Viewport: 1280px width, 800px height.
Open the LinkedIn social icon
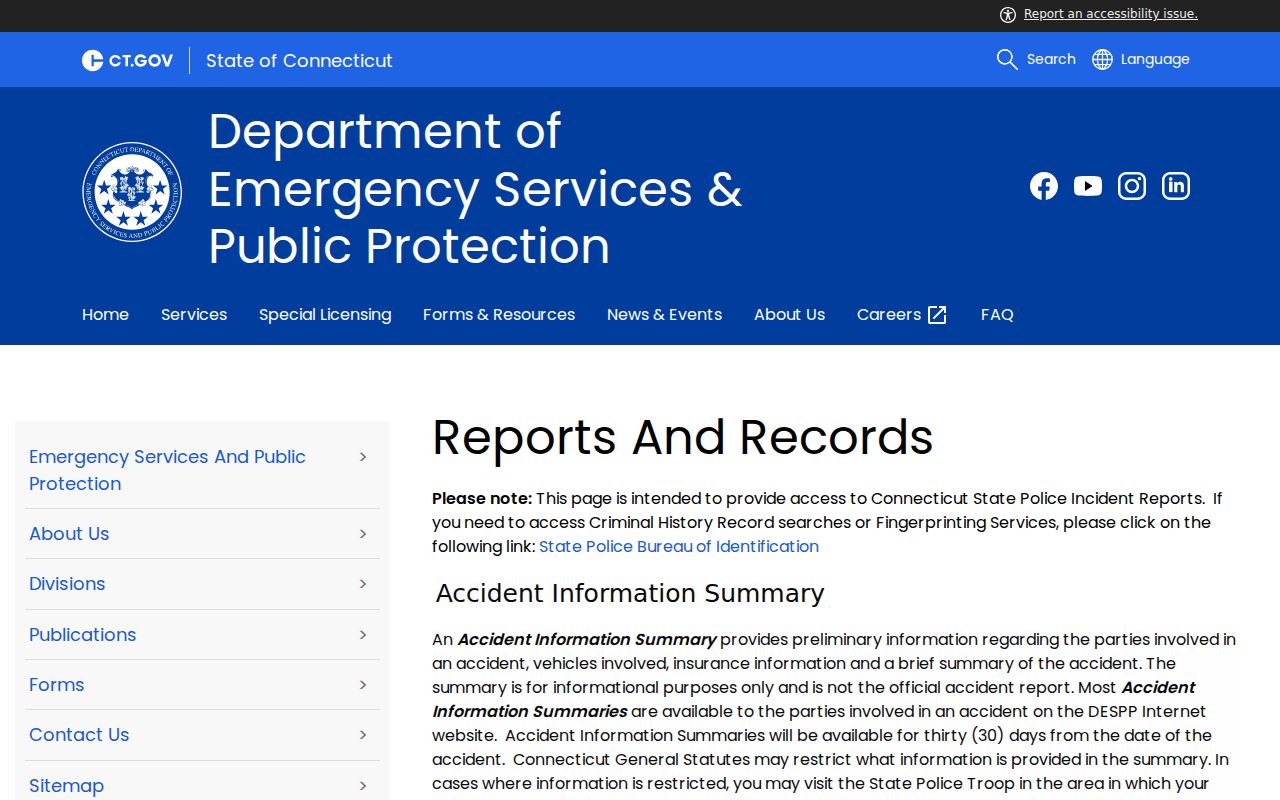point(1176,186)
